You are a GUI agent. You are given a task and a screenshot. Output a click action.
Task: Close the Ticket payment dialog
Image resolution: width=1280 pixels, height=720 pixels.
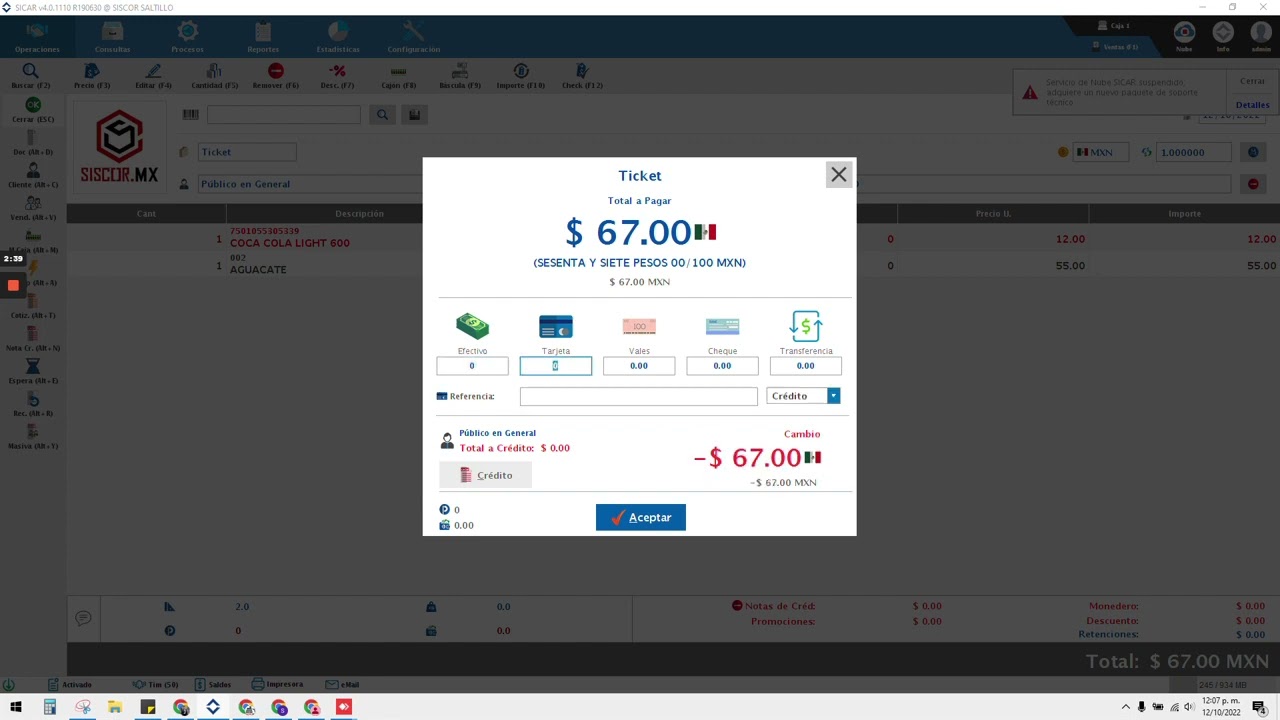(838, 175)
